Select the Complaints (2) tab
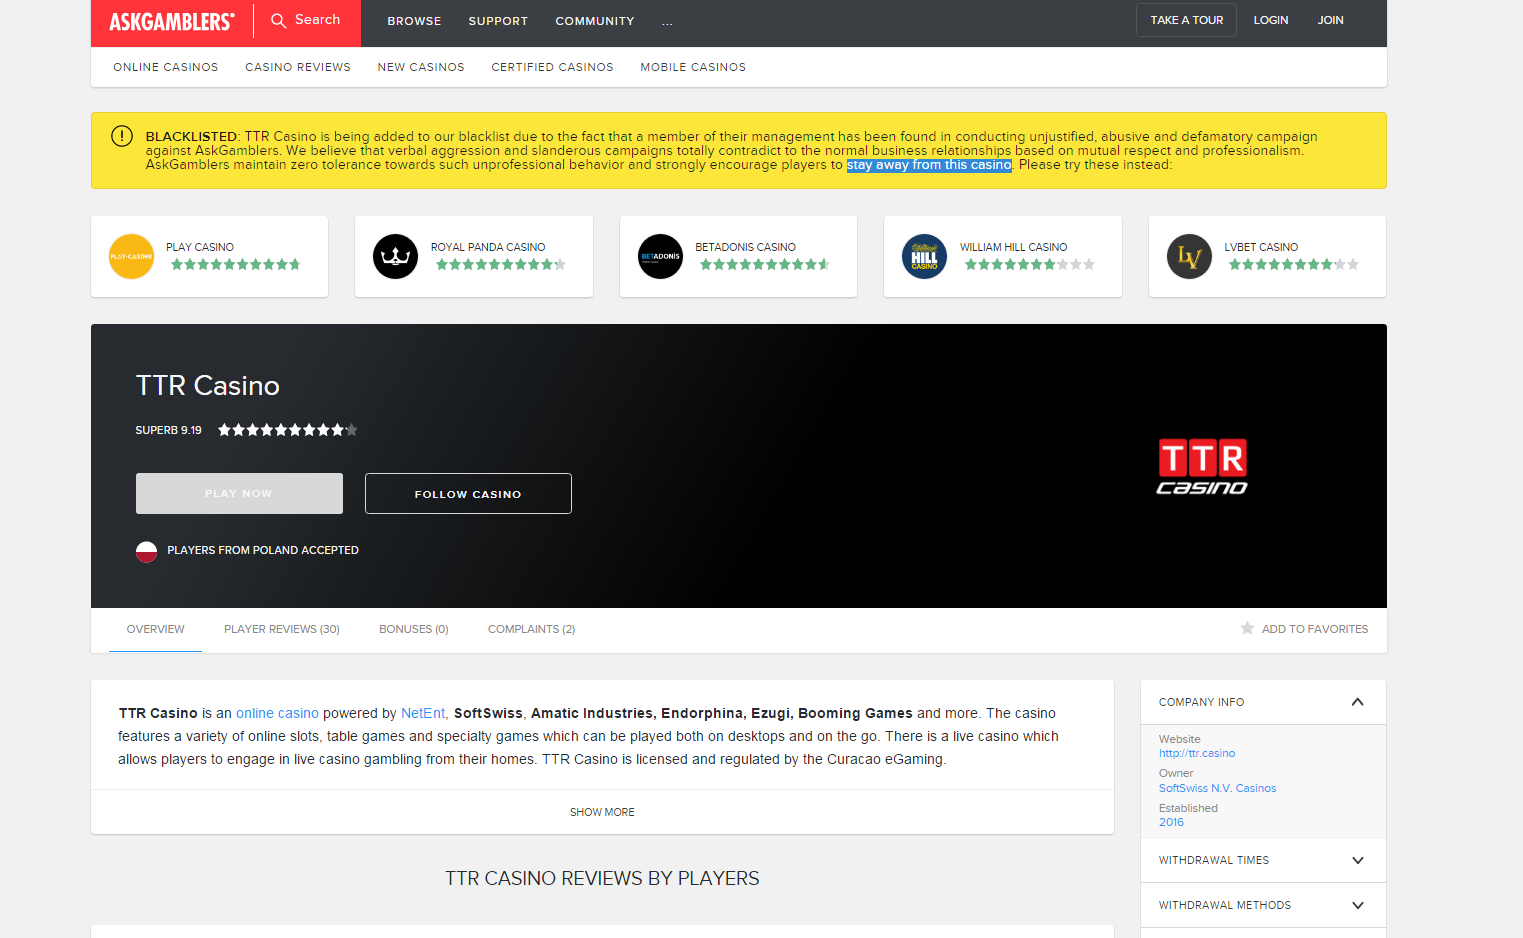1523x938 pixels. click(x=531, y=629)
